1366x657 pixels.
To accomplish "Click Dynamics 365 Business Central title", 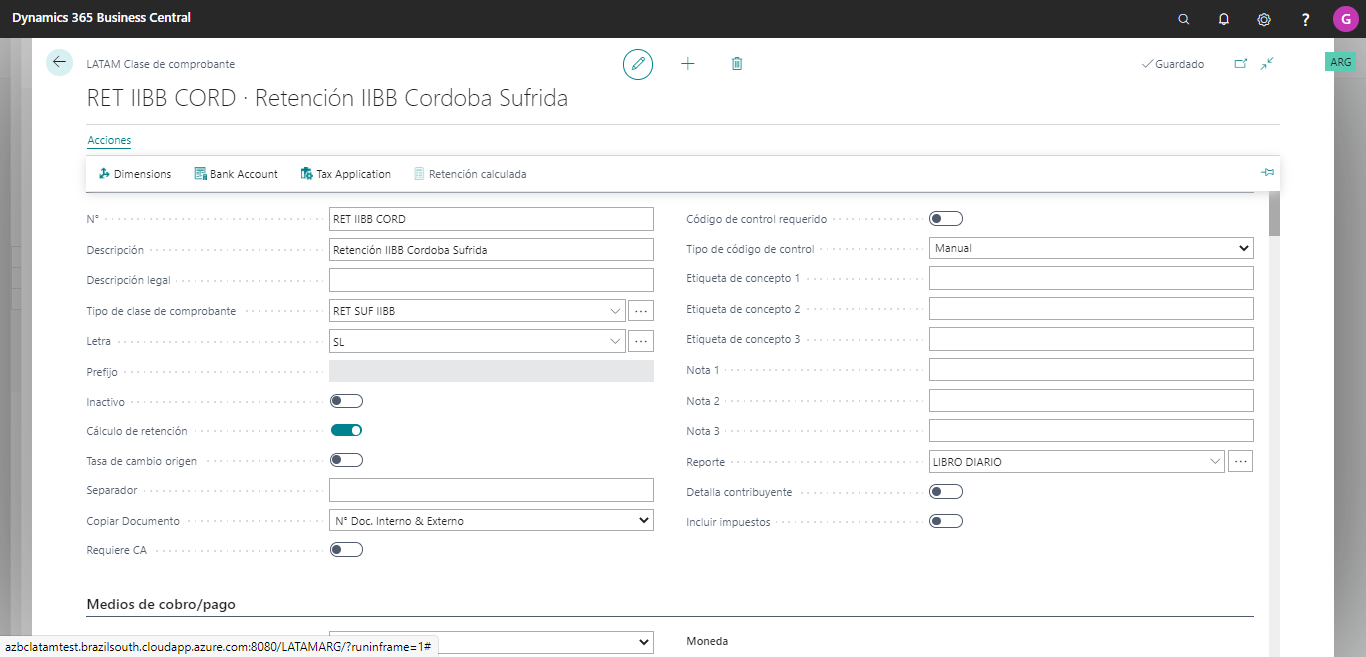I will point(101,18).
